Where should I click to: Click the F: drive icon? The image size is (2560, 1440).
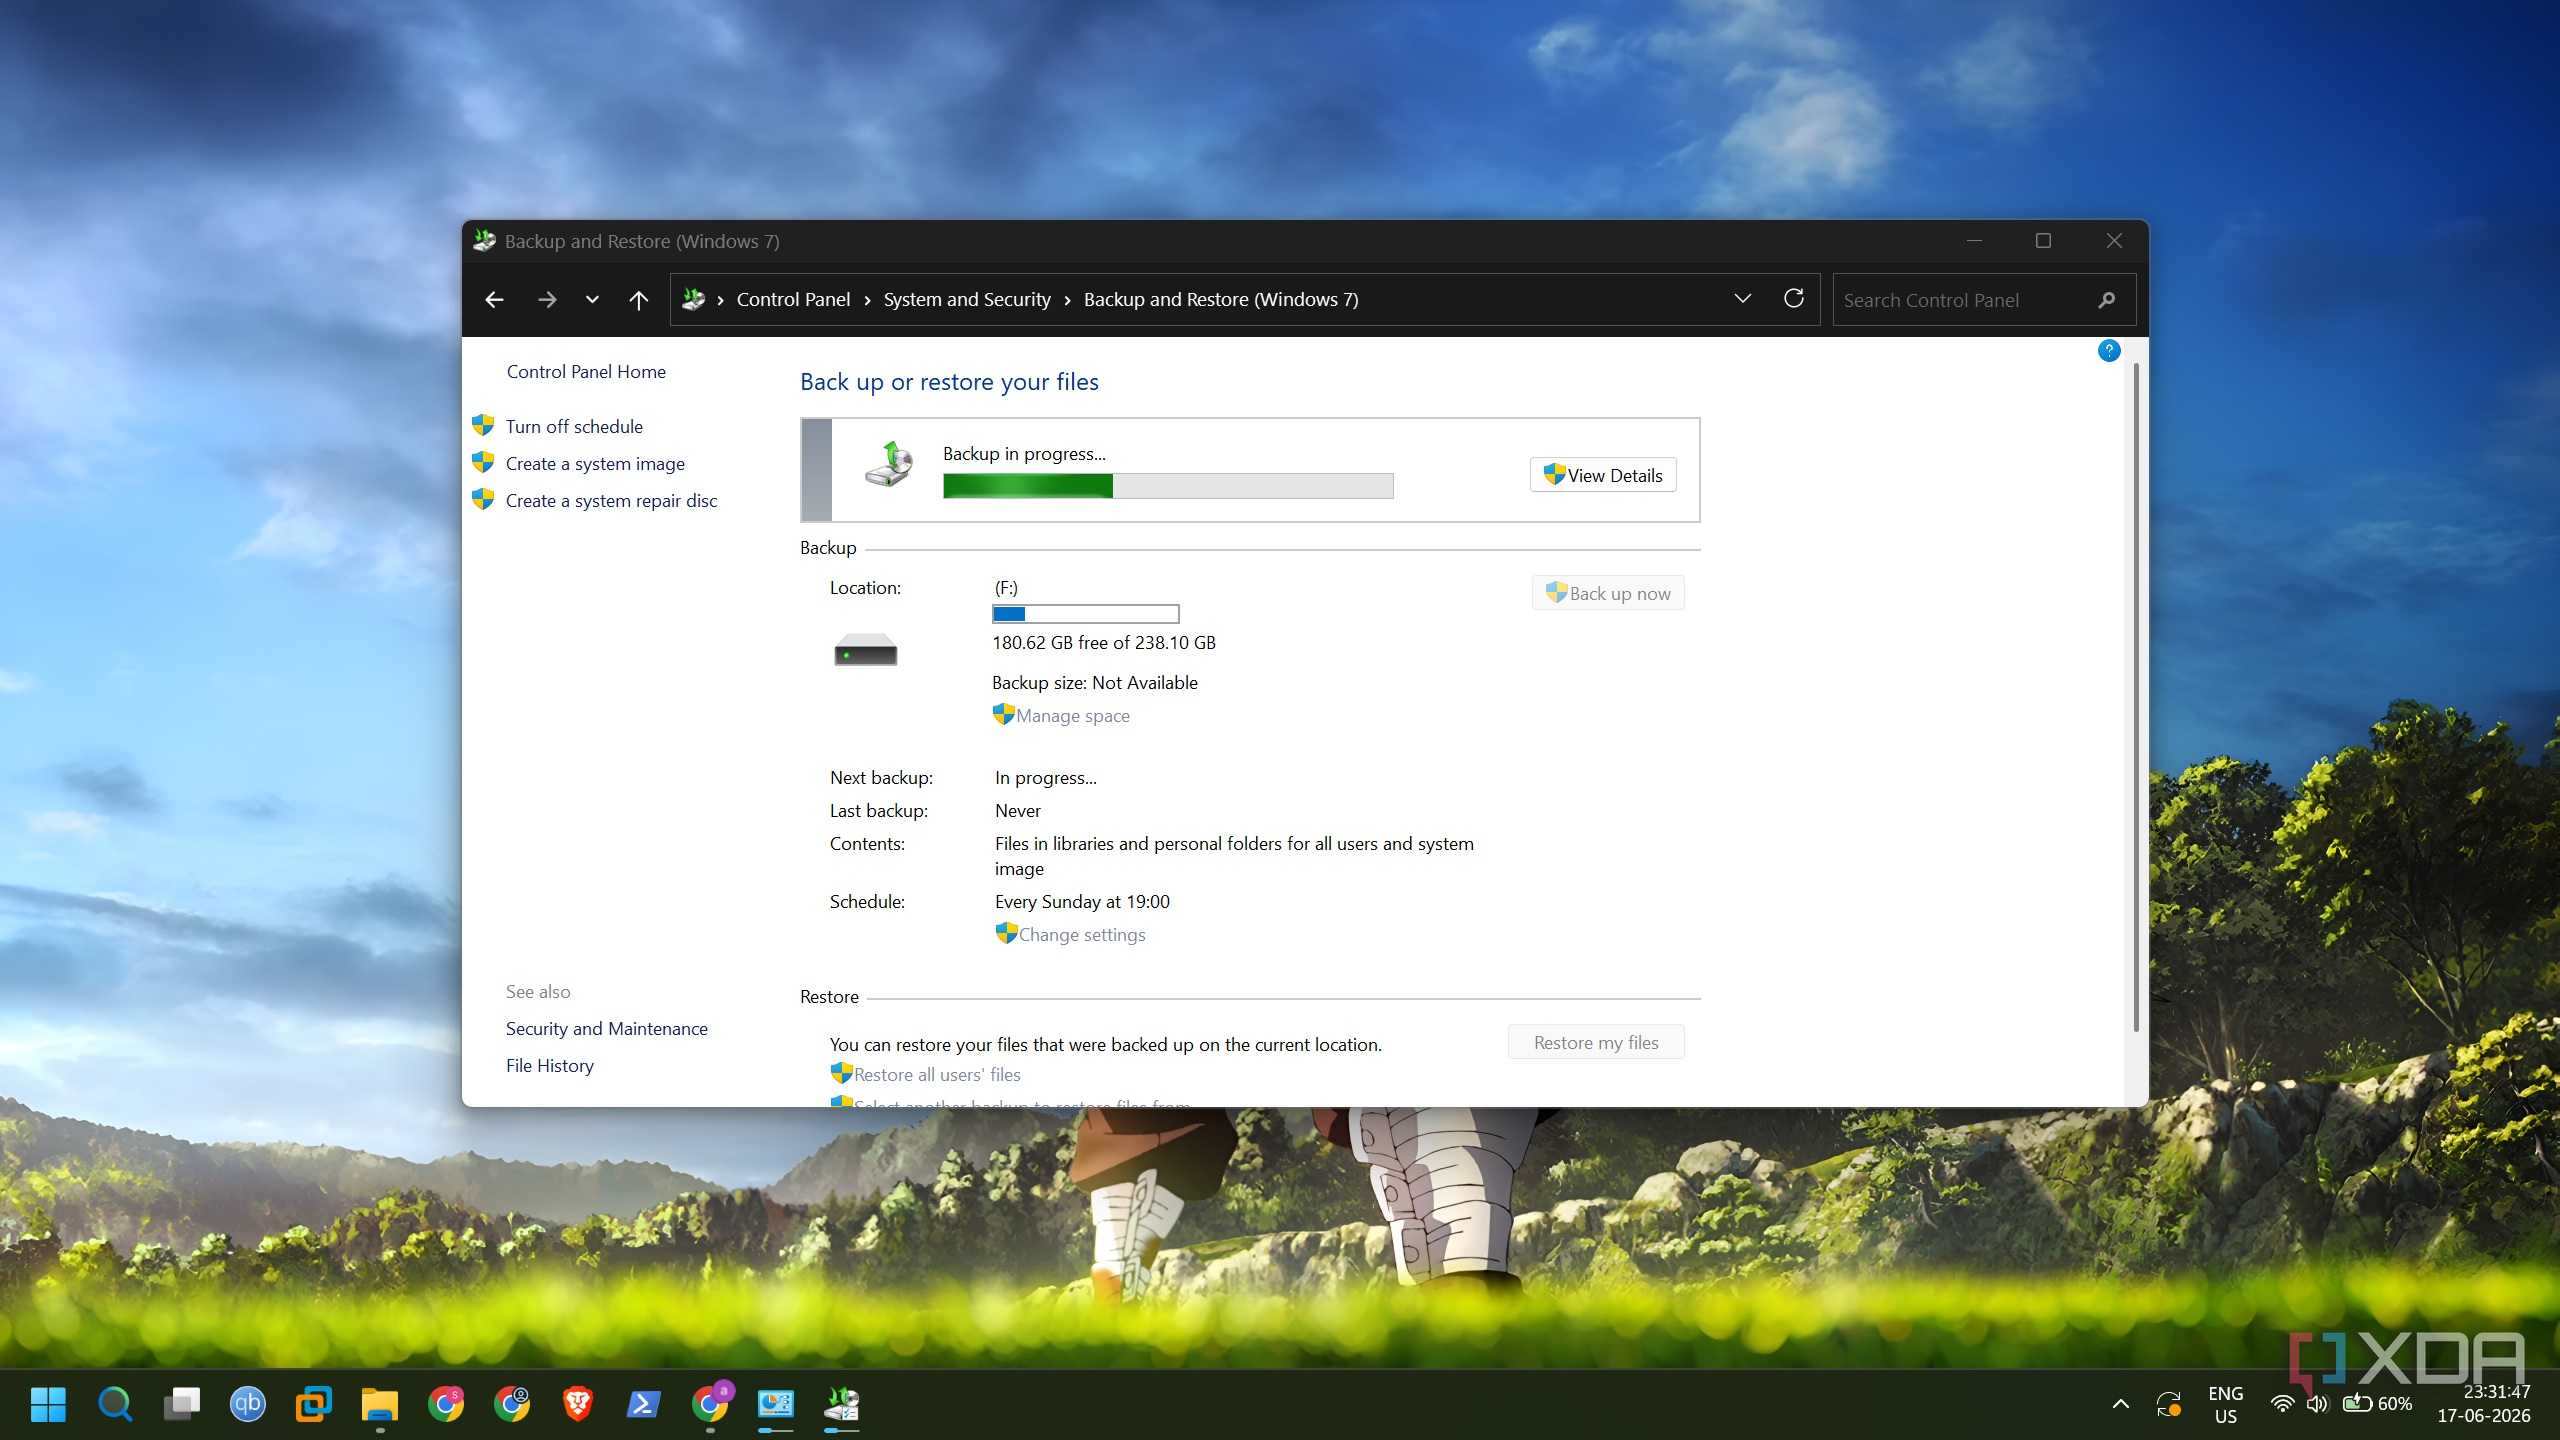tap(866, 650)
